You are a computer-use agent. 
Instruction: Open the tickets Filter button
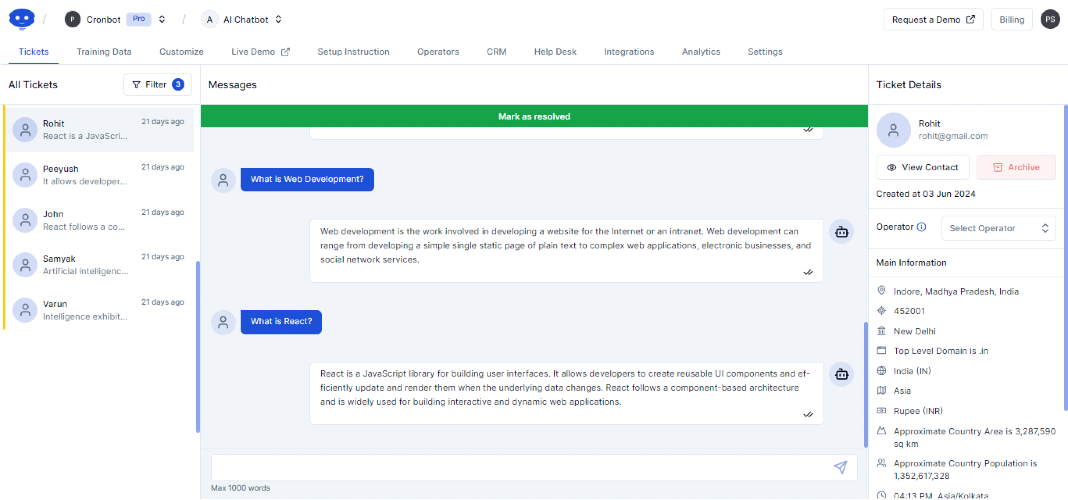[x=157, y=84]
